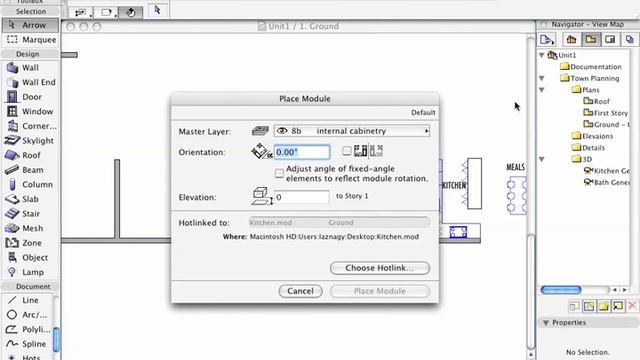Collapse the Unit1 tree node

(x=542, y=55)
